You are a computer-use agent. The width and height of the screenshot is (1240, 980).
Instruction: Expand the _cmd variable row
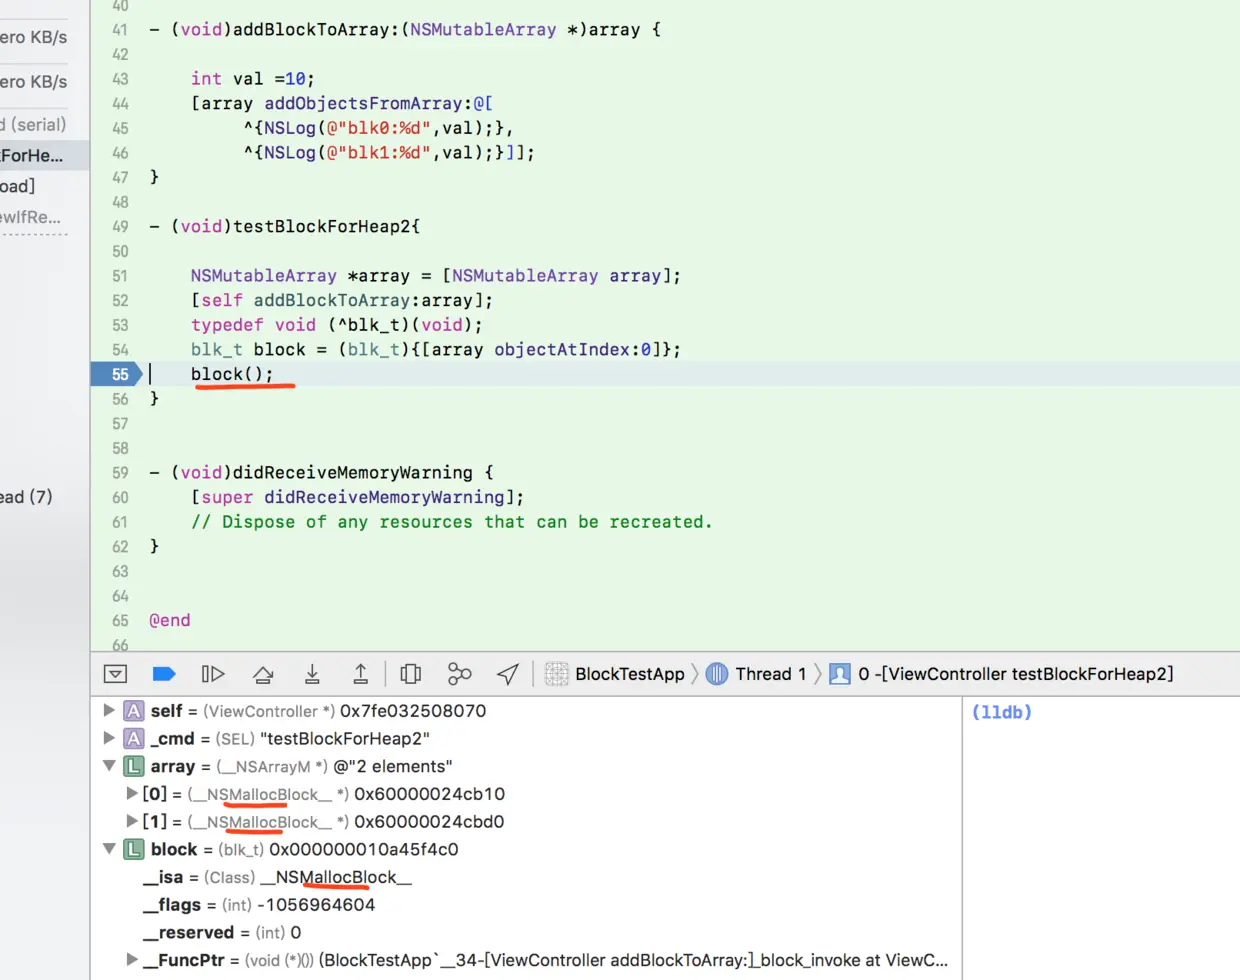pyautogui.click(x=109, y=738)
